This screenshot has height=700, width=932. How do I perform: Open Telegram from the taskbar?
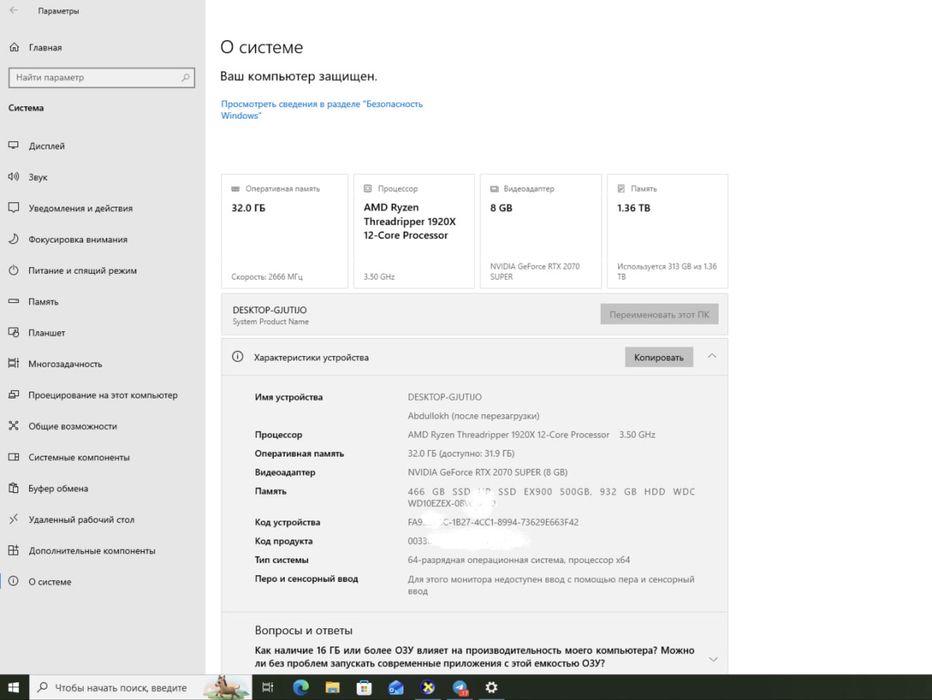(460, 688)
